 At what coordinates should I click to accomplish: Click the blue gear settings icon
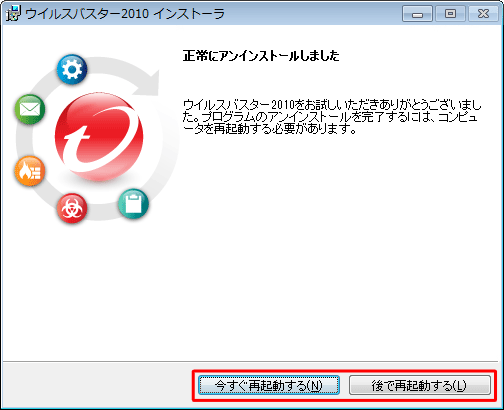pos(72,69)
